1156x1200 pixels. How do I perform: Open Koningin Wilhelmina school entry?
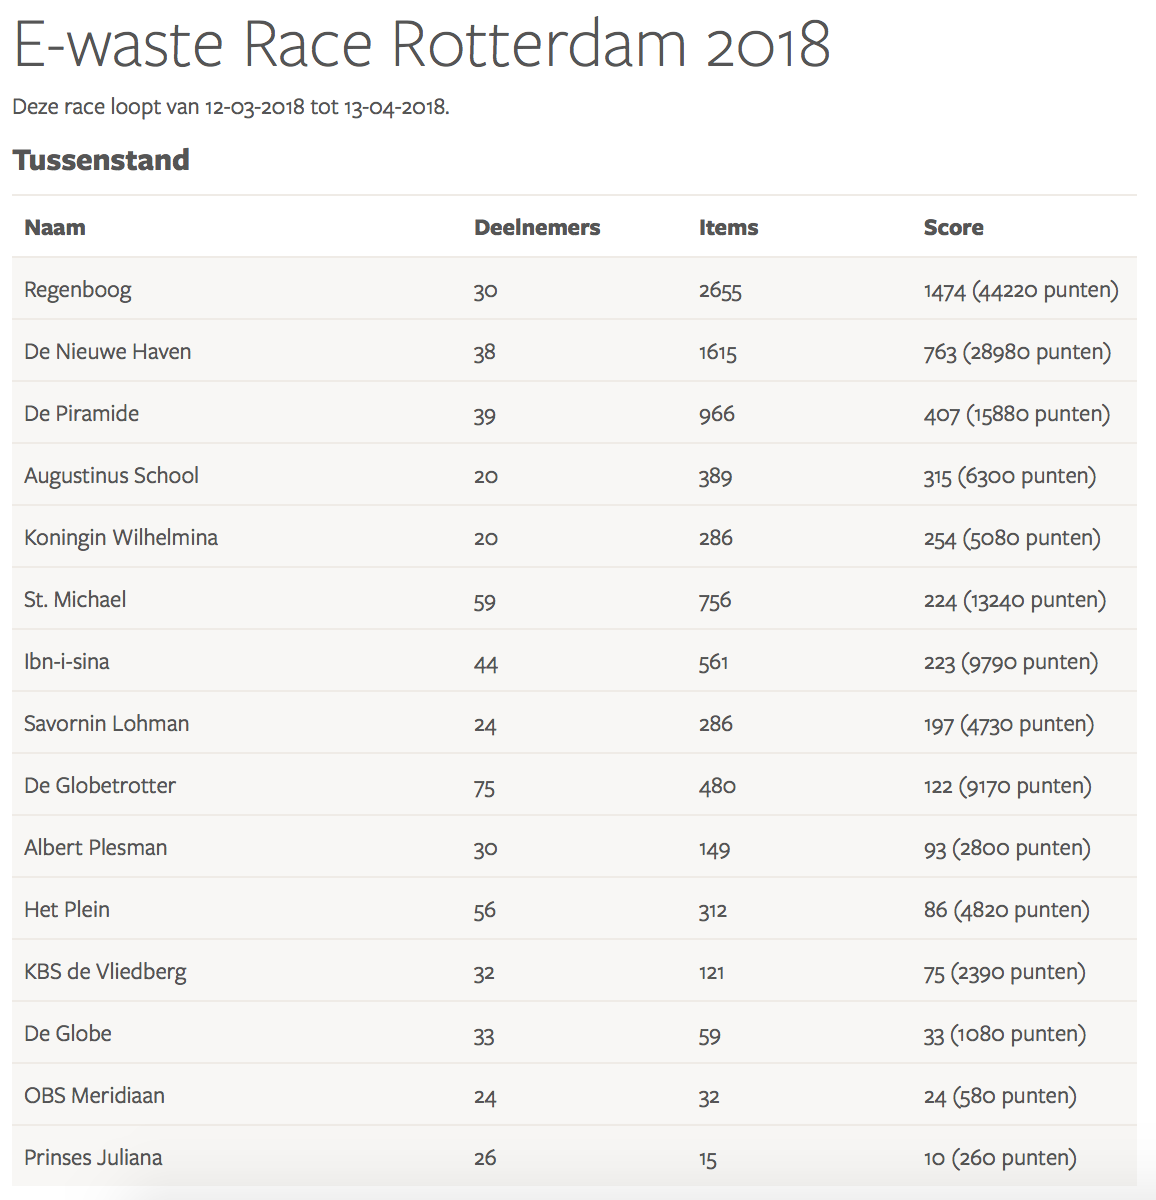pyautogui.click(x=121, y=538)
